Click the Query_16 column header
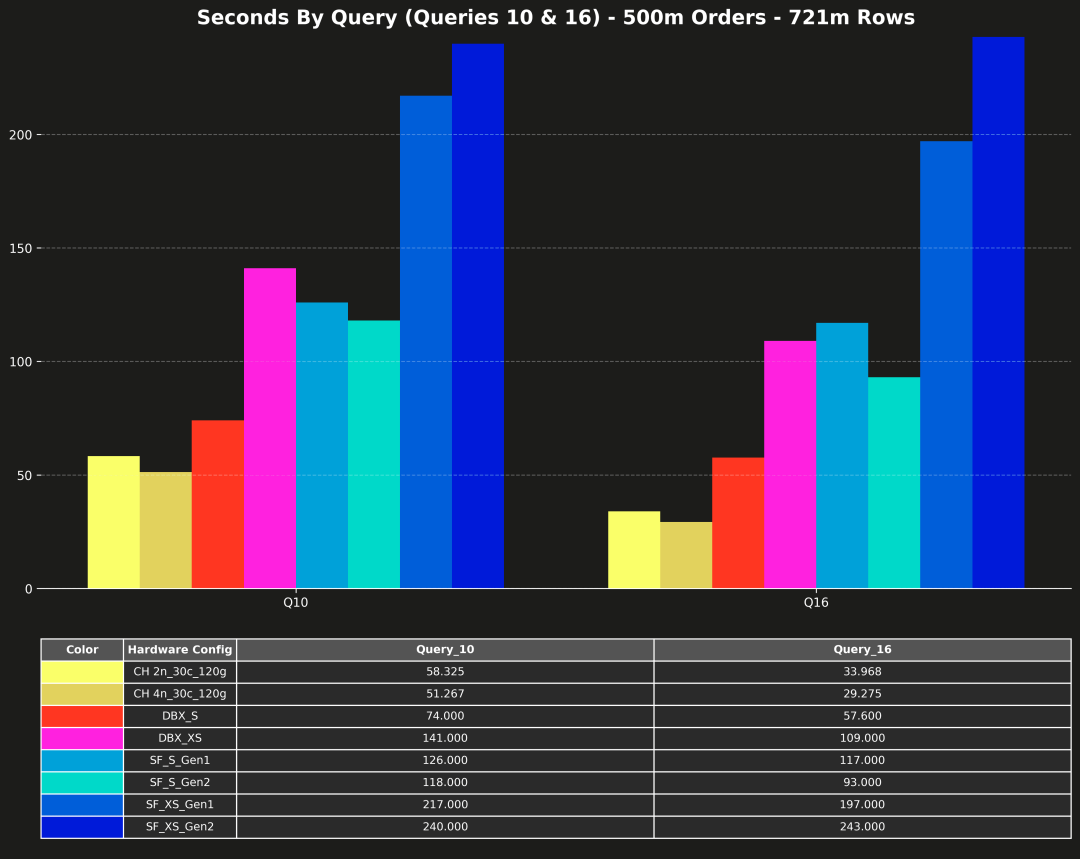 pyautogui.click(x=862, y=650)
